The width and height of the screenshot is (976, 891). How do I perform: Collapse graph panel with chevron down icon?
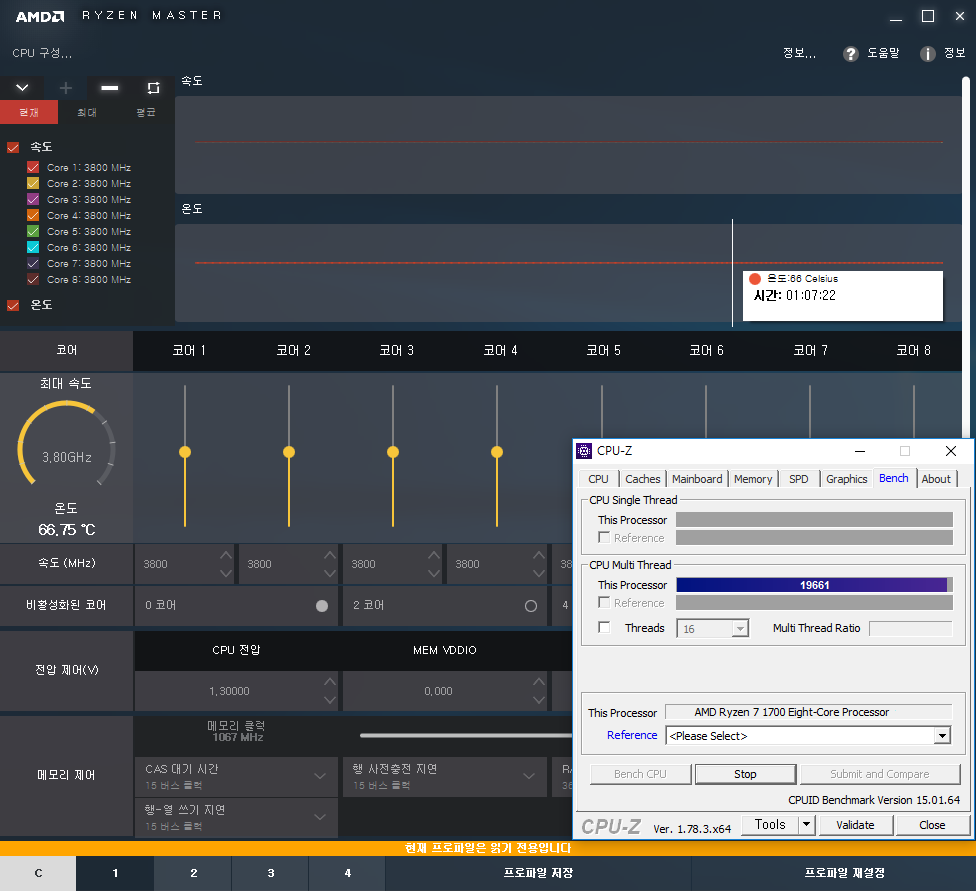click(22, 88)
